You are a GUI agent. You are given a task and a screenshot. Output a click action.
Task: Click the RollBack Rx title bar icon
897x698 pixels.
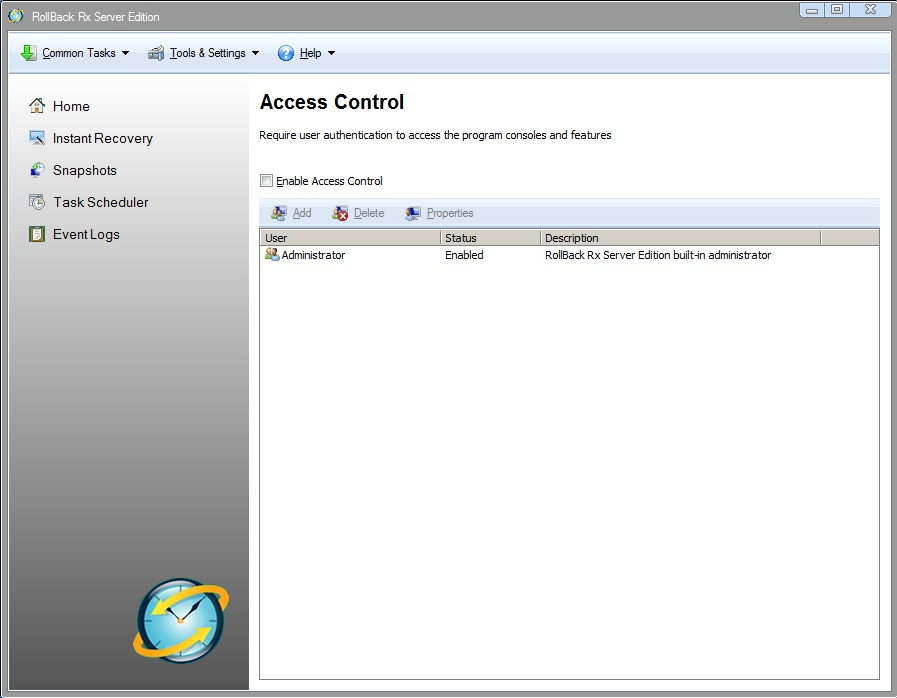[16, 16]
